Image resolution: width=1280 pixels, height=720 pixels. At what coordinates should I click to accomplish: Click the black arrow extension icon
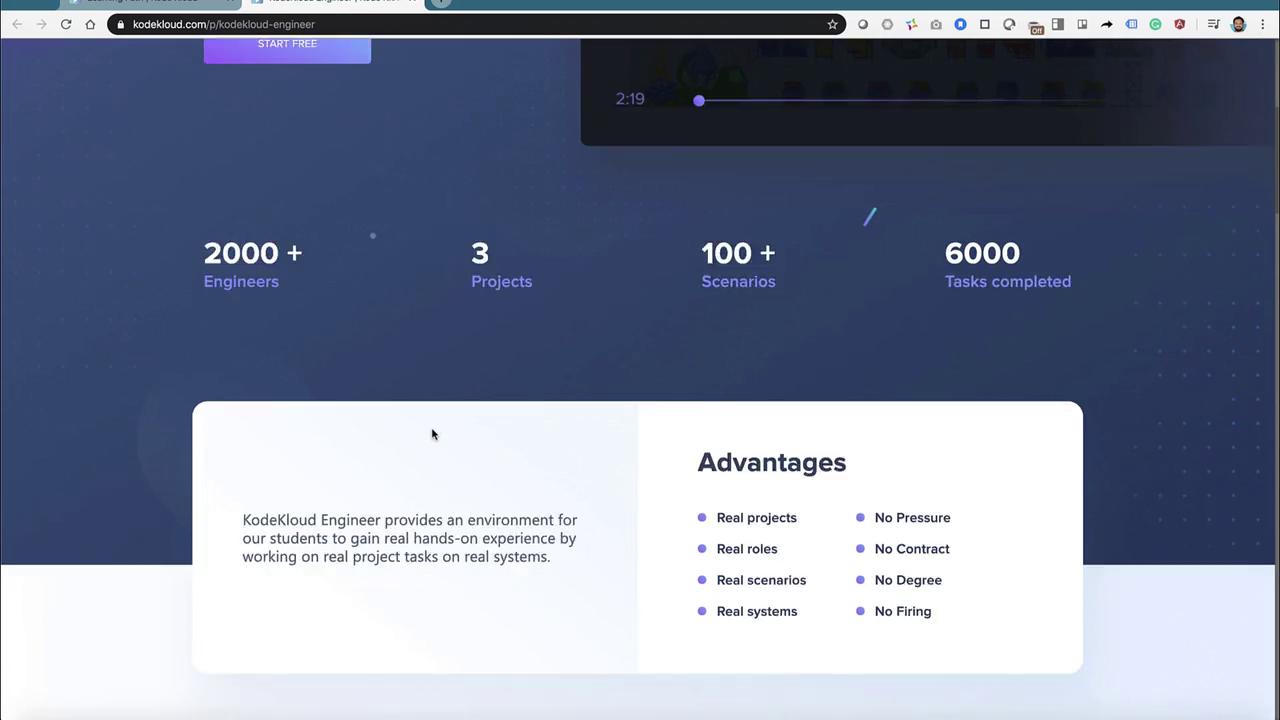pos(1107,24)
